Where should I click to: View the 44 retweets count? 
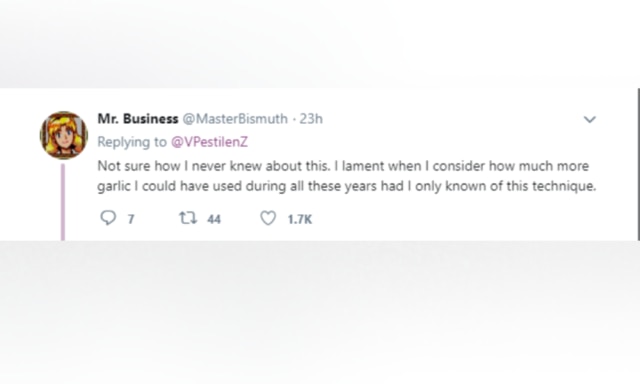coord(214,220)
